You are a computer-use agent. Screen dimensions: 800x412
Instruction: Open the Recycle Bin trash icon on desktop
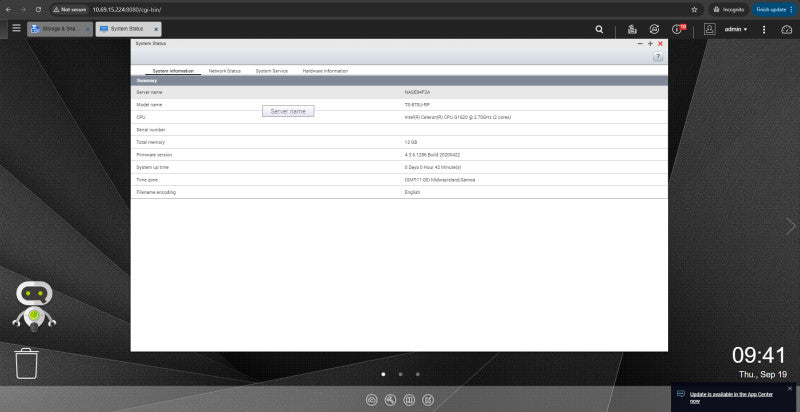point(27,363)
